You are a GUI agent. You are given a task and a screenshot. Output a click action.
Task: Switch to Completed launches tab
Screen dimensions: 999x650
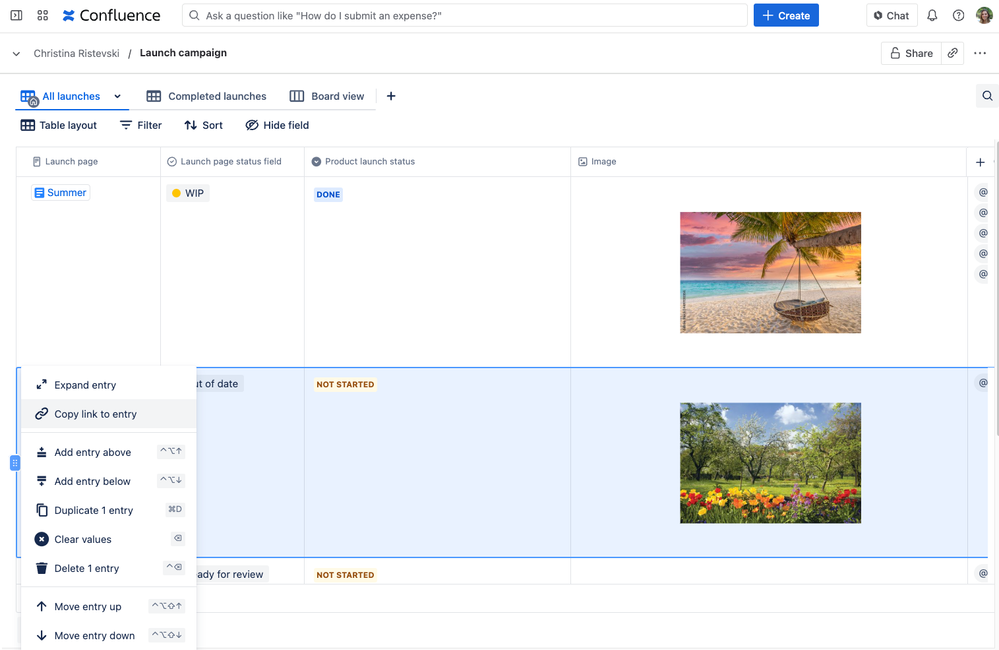pos(206,96)
